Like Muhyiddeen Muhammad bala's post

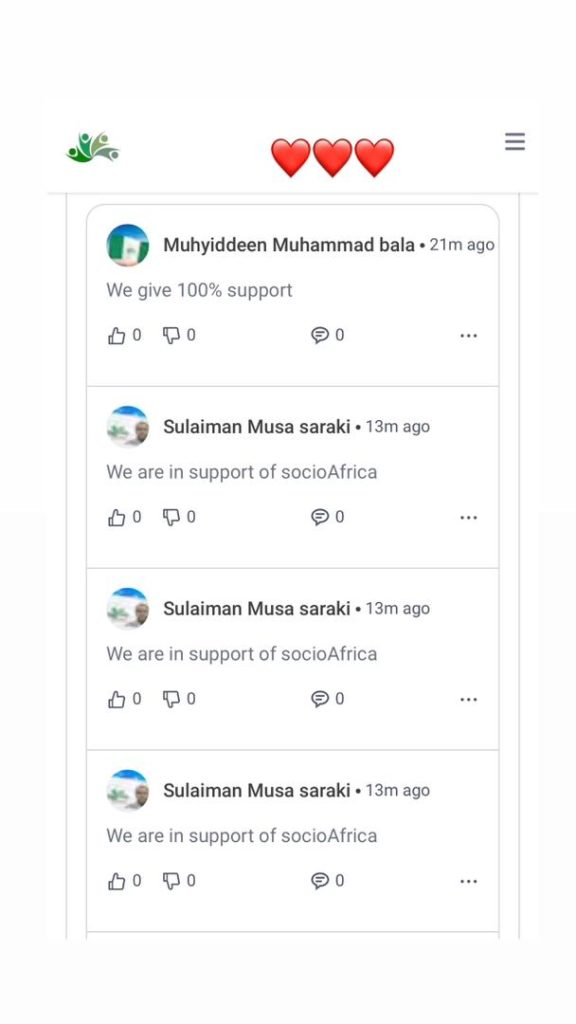click(x=116, y=336)
